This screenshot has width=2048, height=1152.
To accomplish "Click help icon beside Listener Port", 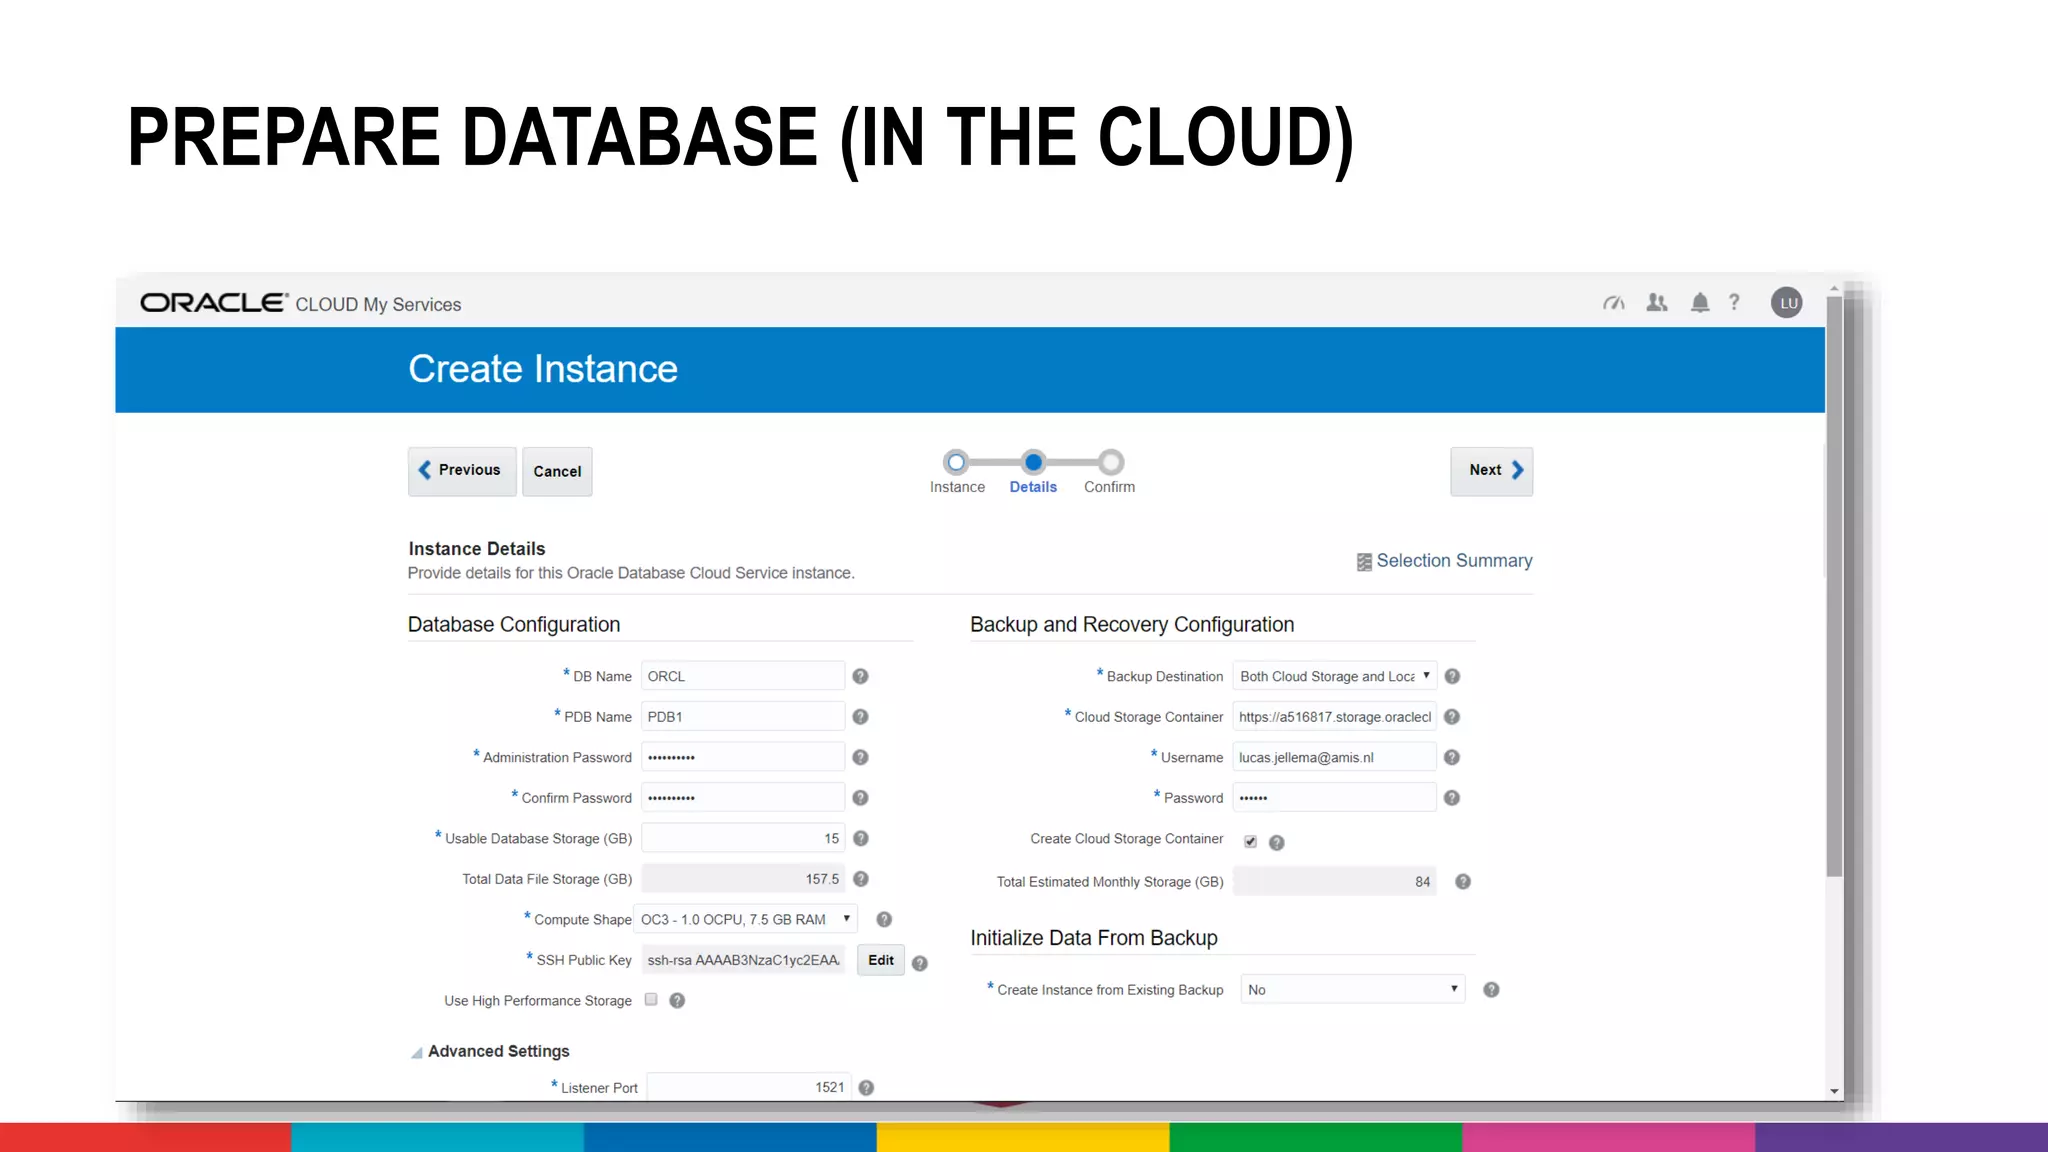I will [x=866, y=1088].
